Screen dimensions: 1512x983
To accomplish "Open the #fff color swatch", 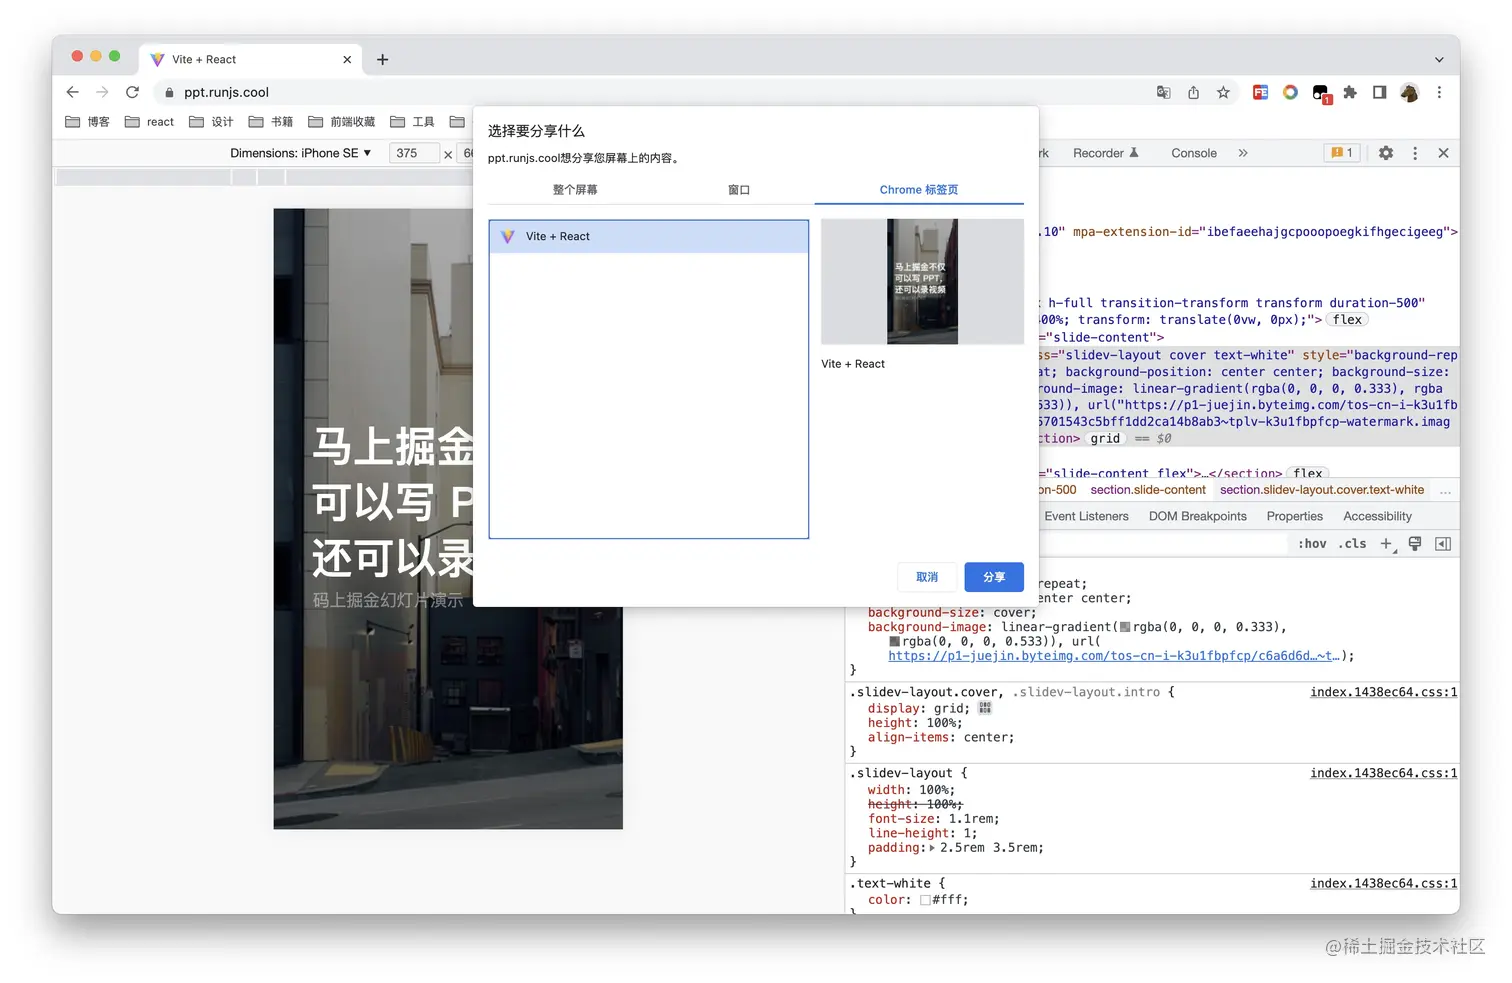I will 925,900.
